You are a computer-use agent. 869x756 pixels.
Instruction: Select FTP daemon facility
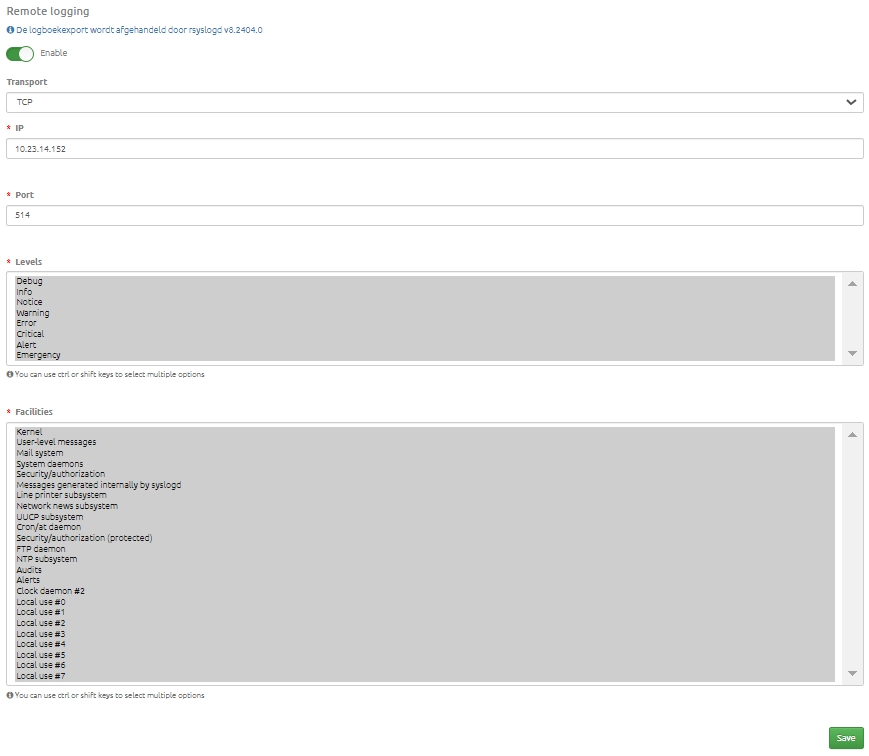[x=425, y=549]
